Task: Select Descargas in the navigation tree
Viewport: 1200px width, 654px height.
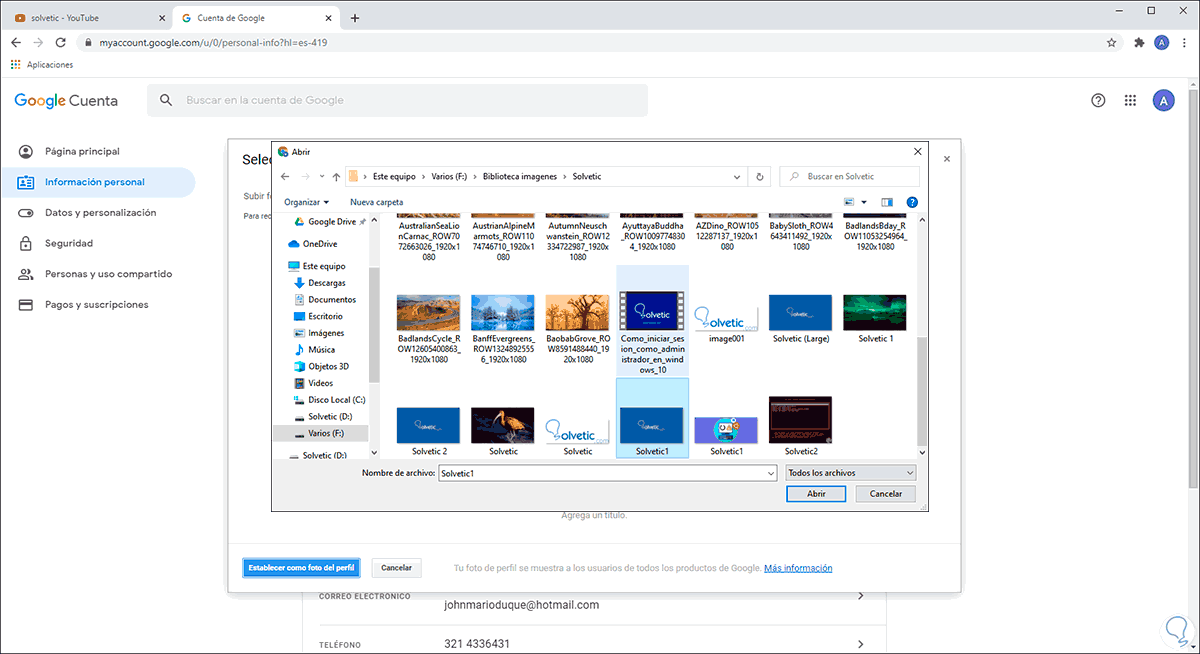Action: tap(326, 283)
